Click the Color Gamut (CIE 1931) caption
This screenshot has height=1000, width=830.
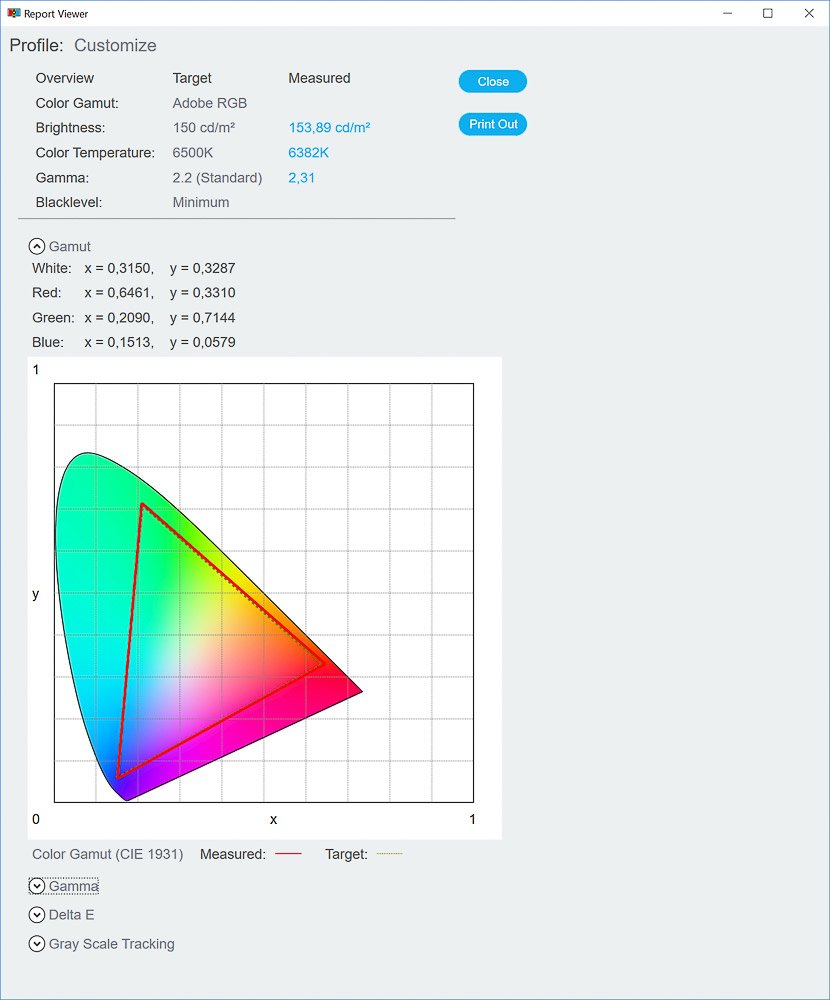tap(108, 855)
